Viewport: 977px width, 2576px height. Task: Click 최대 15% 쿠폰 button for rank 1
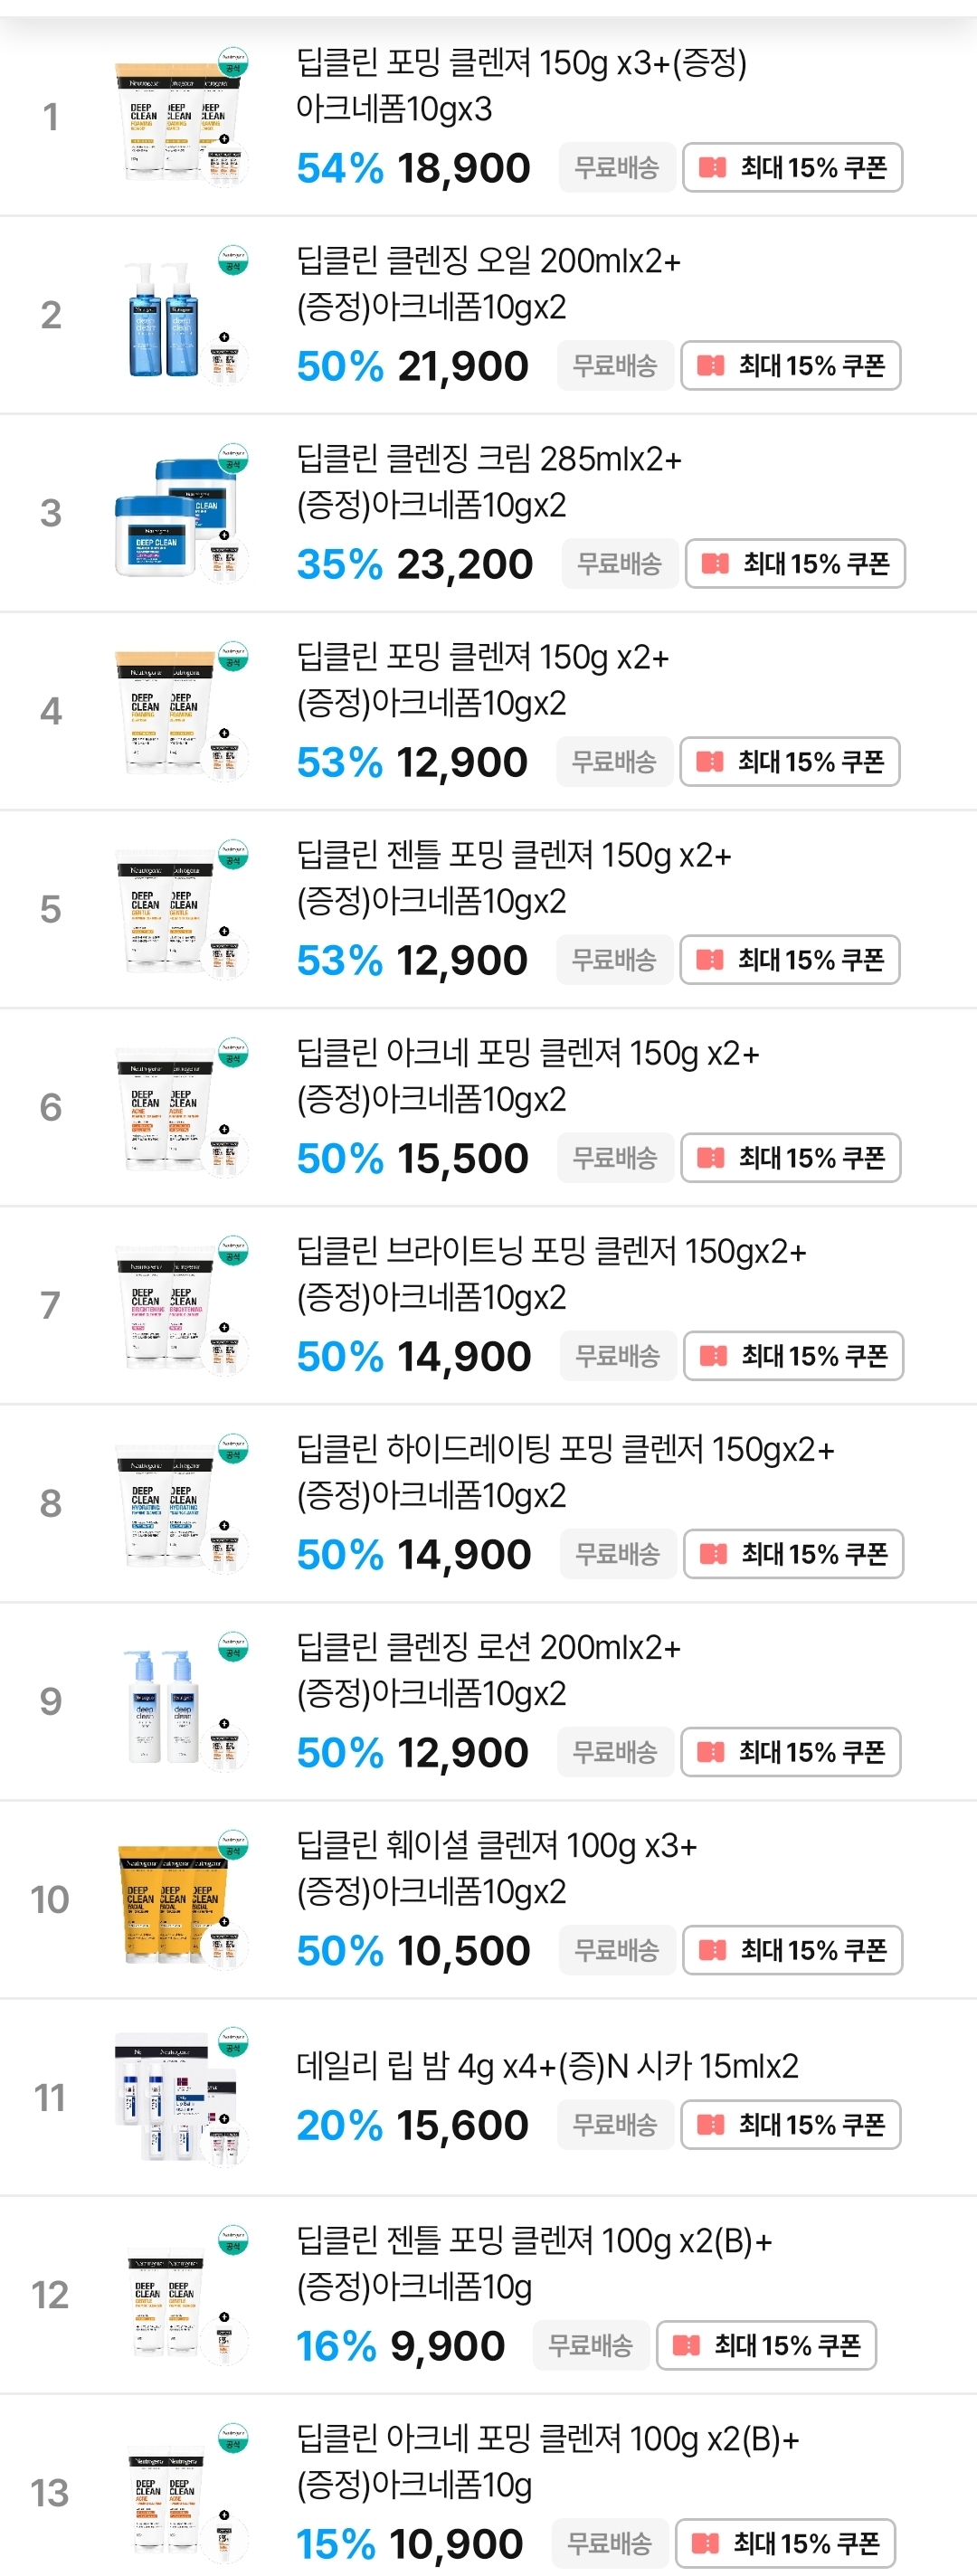(x=792, y=168)
